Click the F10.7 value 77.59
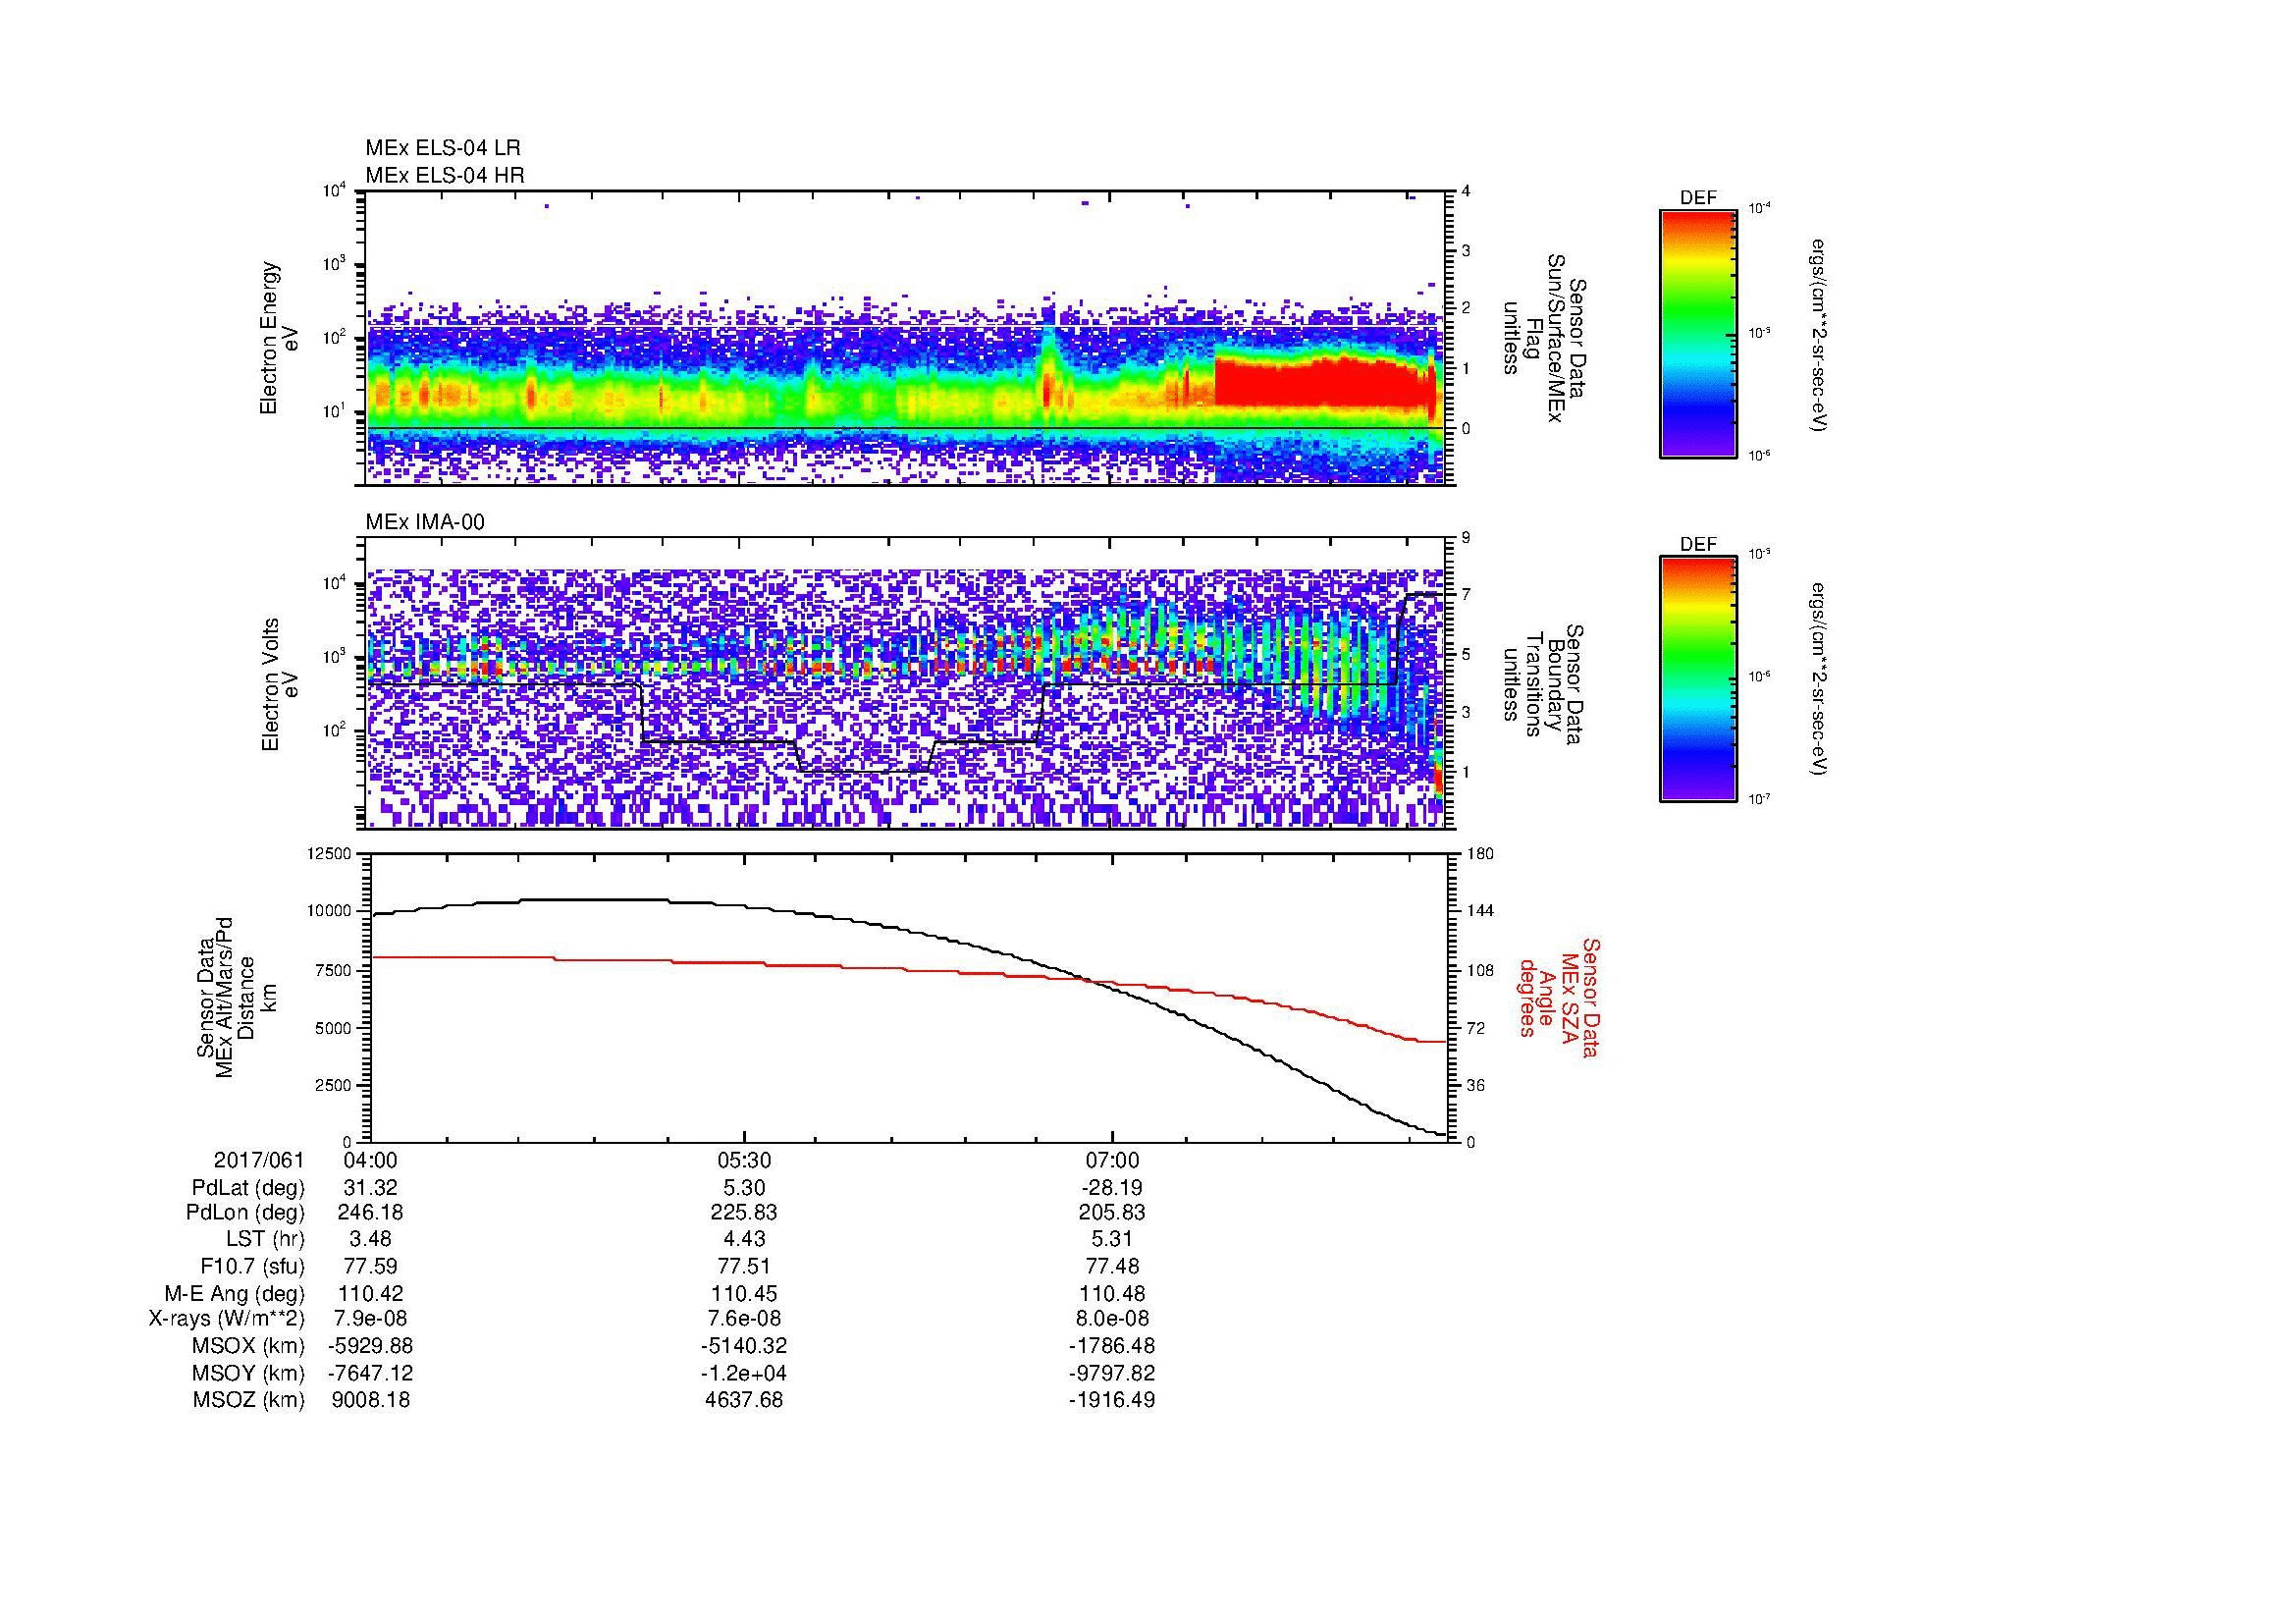The height and width of the screenshot is (1623, 2296). point(370,1267)
